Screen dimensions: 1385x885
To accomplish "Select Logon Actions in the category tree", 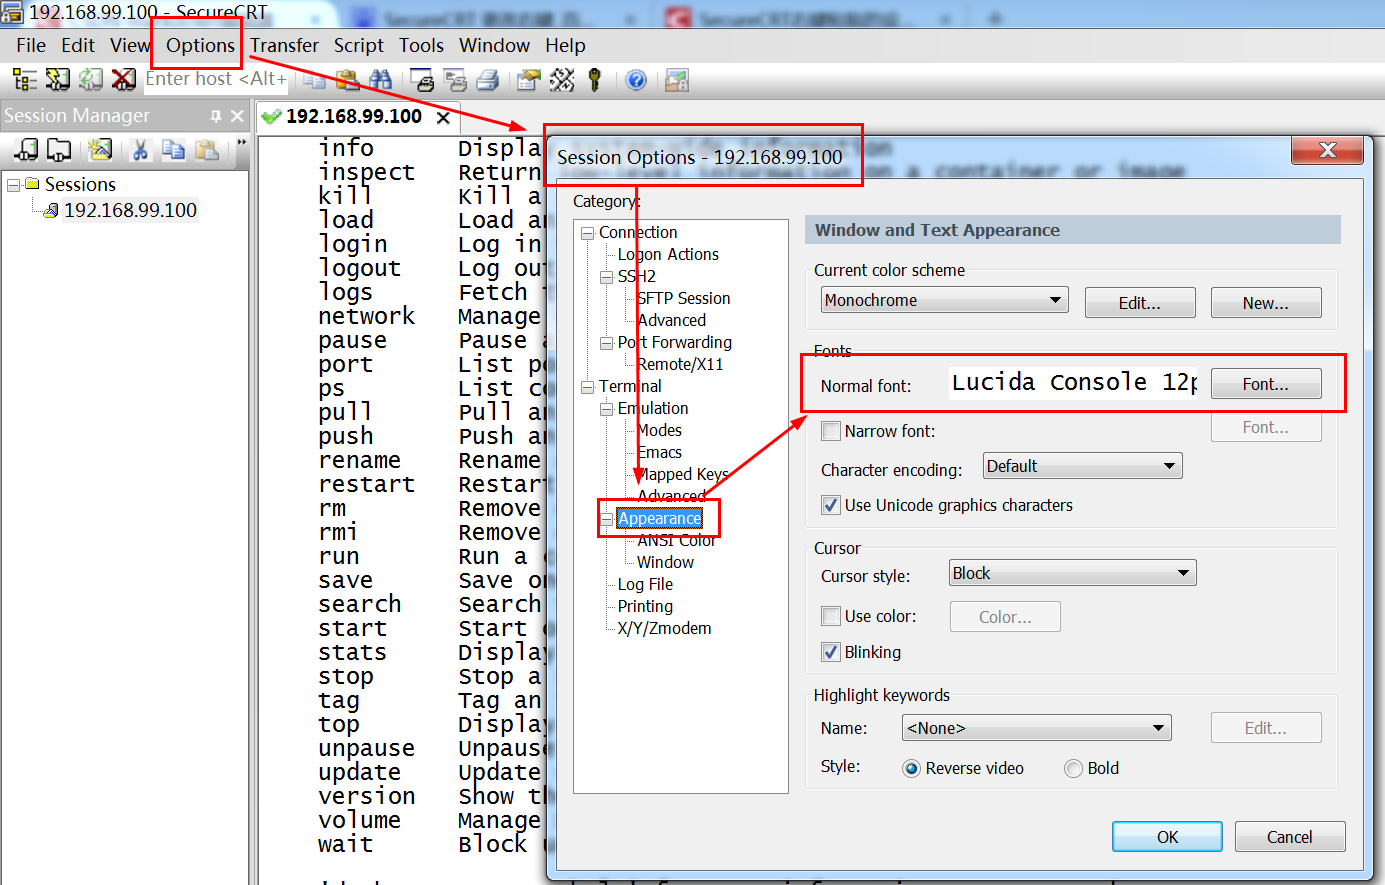I will 668,254.
